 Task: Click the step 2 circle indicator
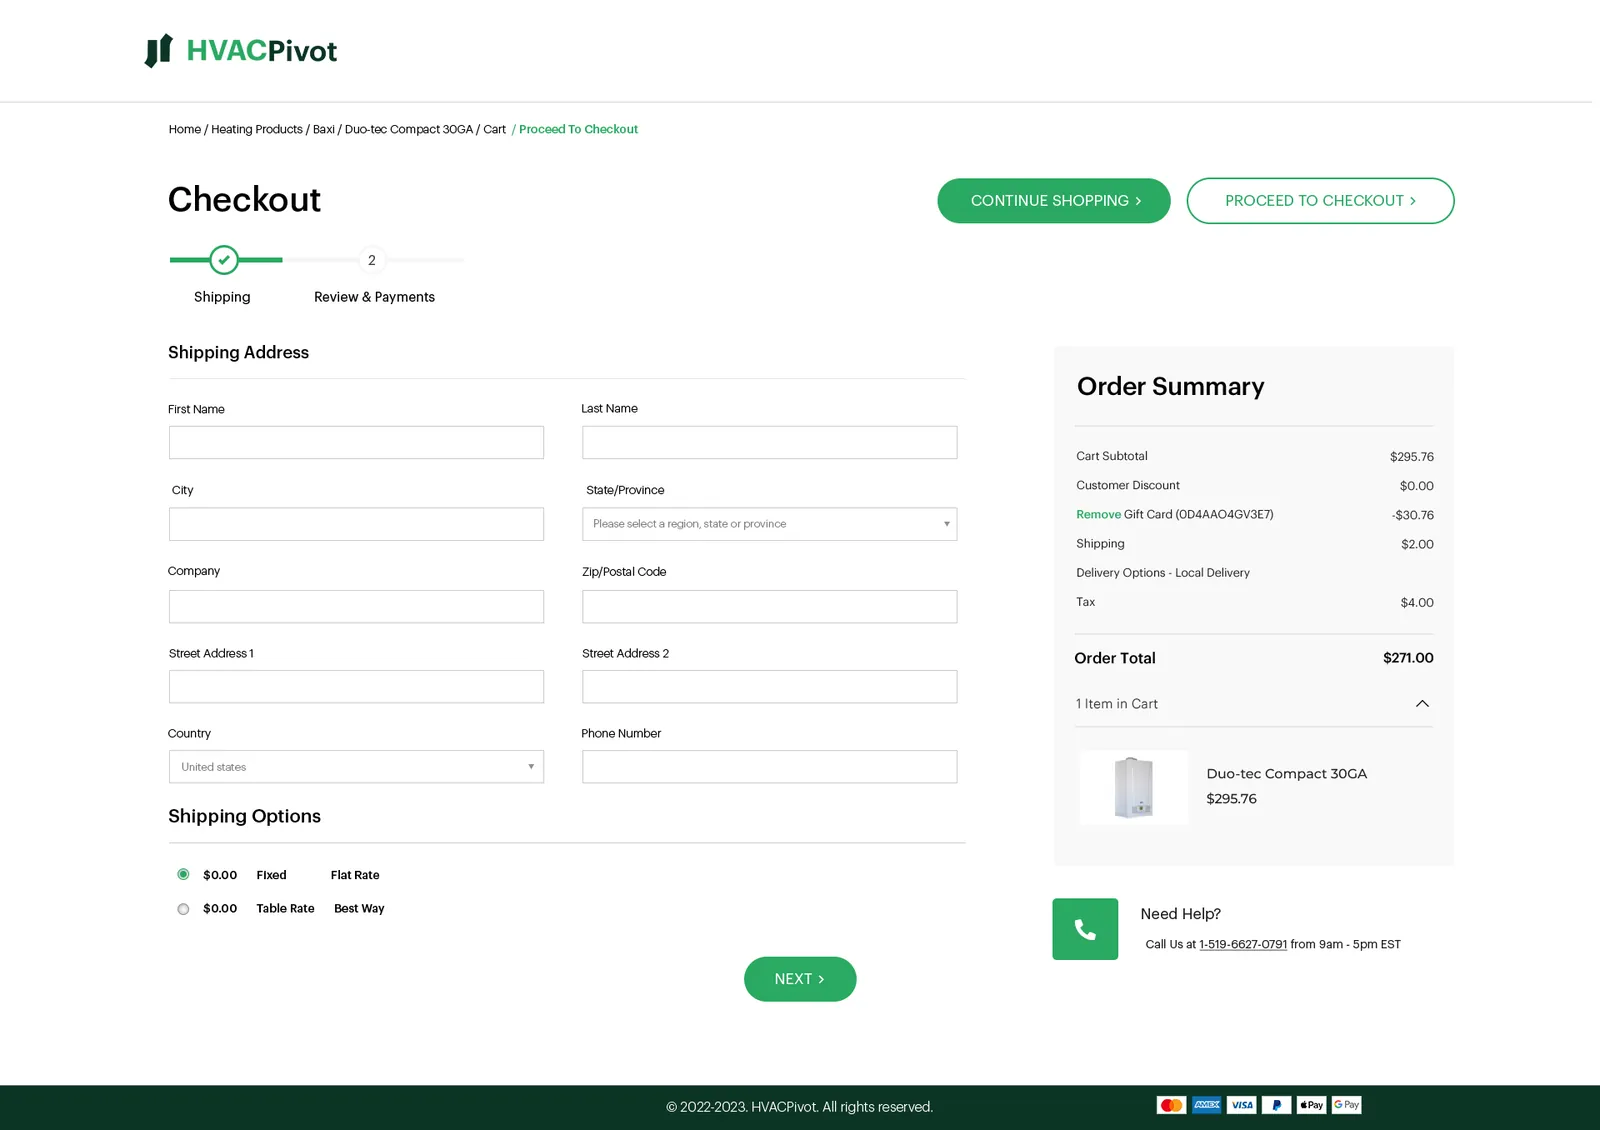(x=372, y=260)
